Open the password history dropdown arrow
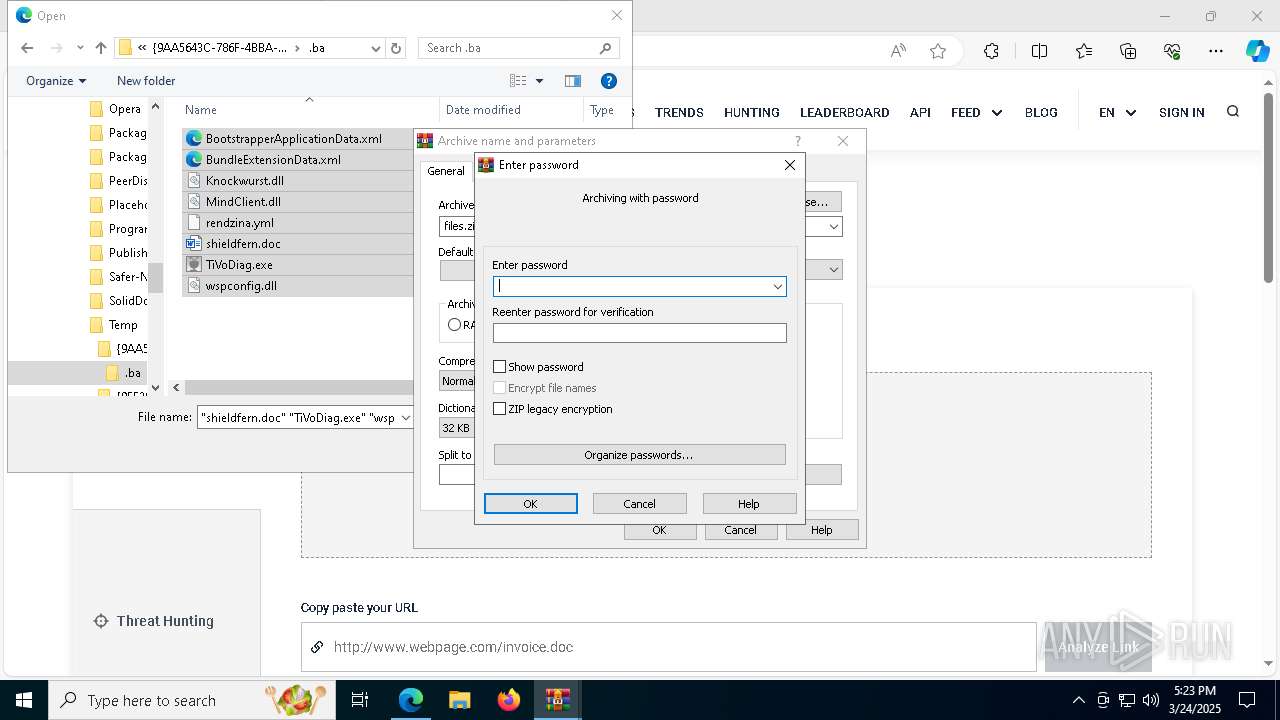Screen dimensions: 1280x720 [x=777, y=287]
